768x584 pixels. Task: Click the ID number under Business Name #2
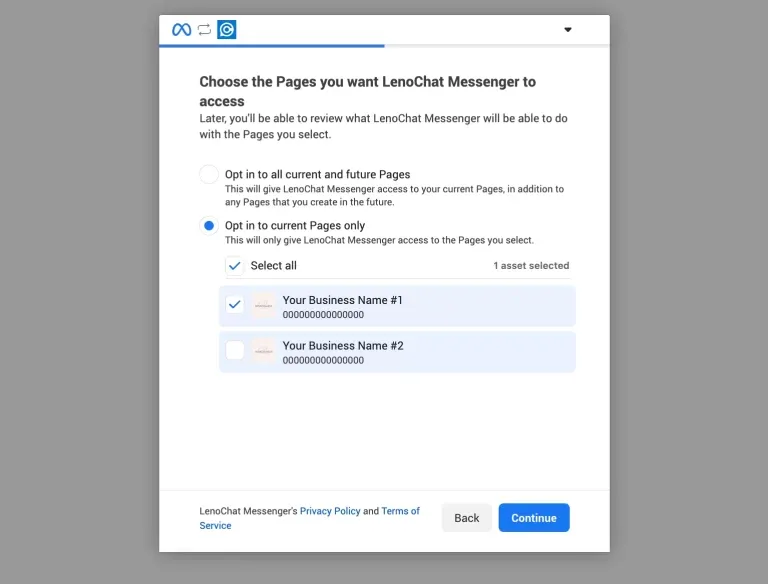click(x=323, y=360)
